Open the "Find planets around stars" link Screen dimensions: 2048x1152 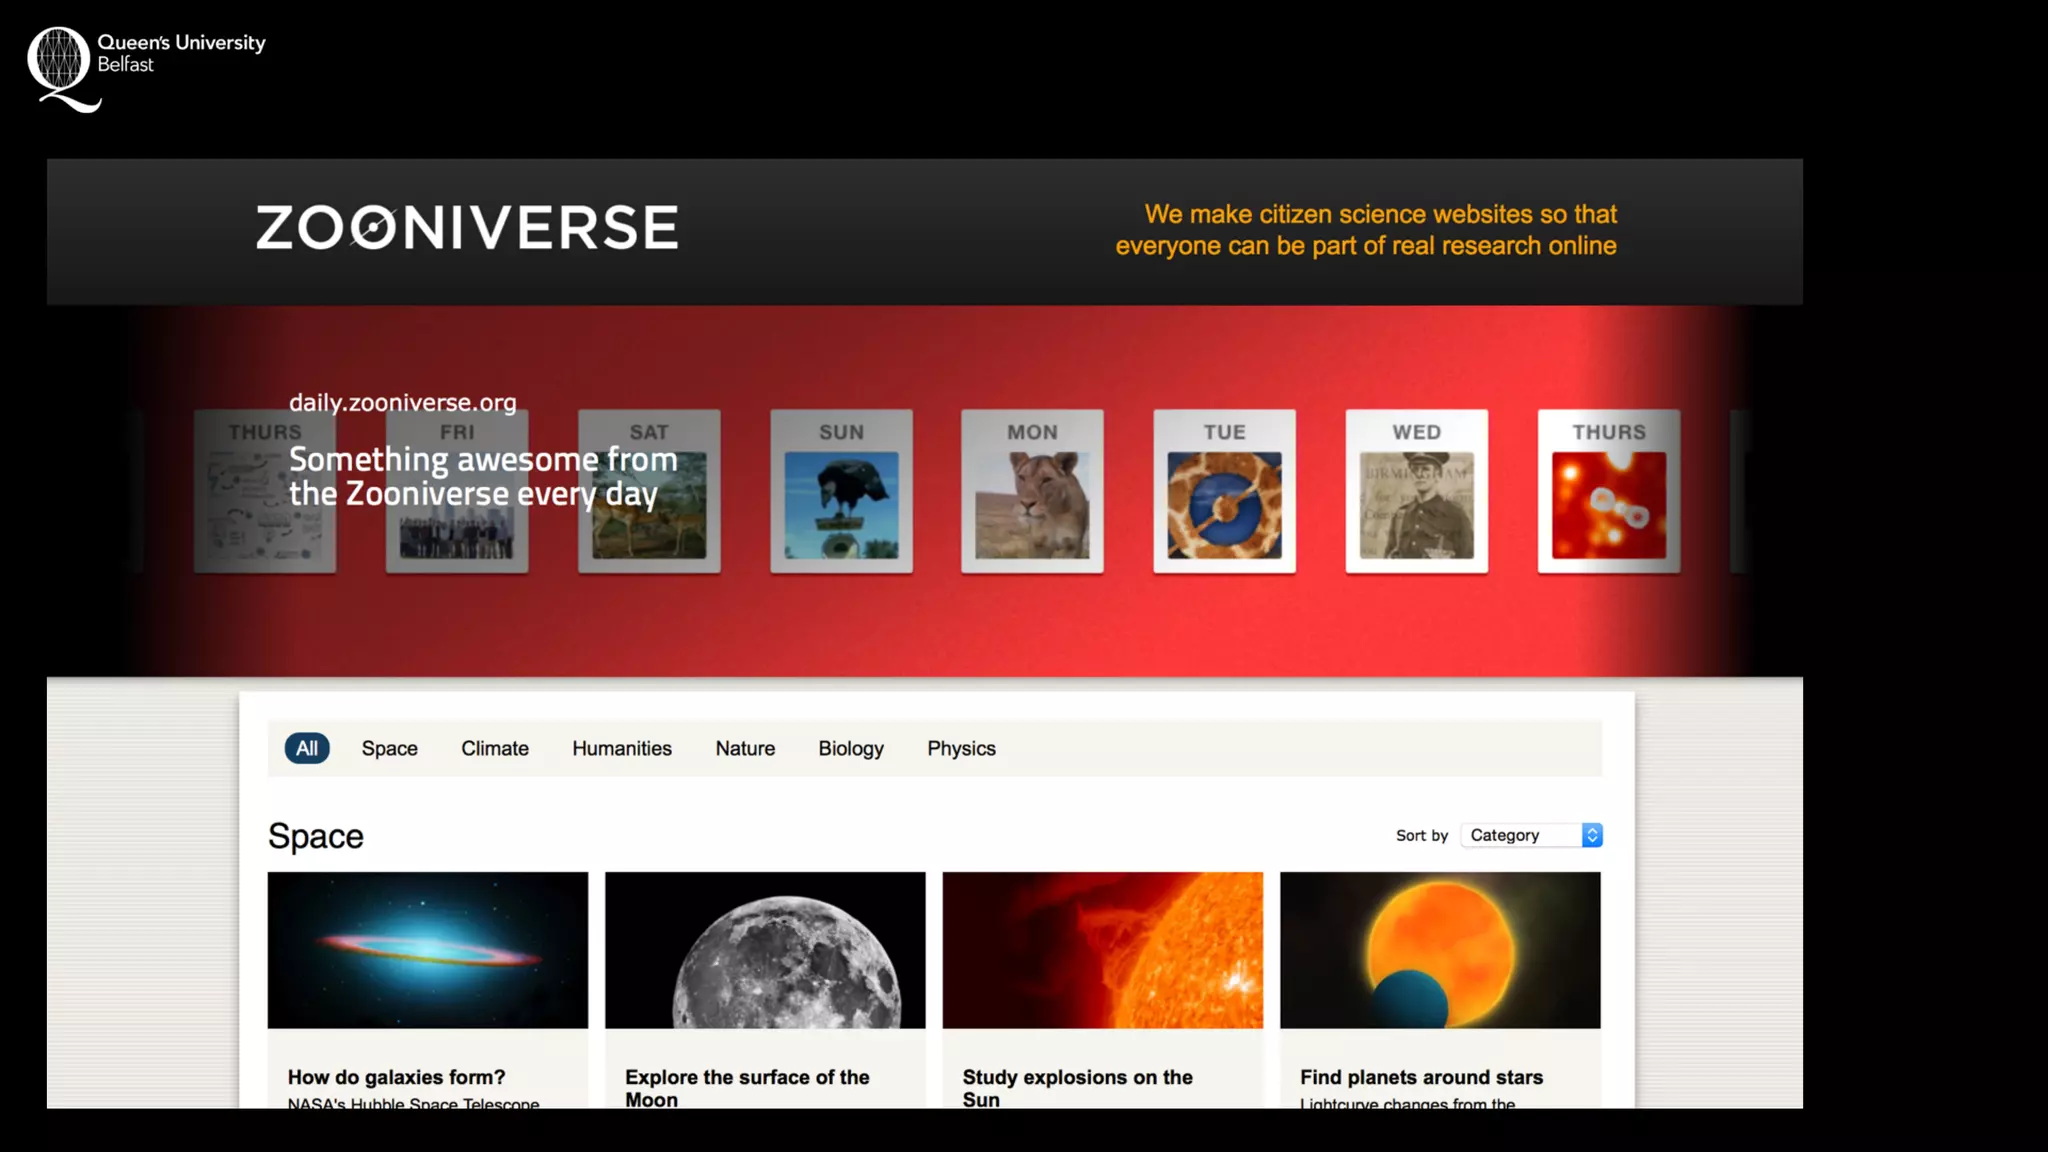[x=1421, y=1077]
